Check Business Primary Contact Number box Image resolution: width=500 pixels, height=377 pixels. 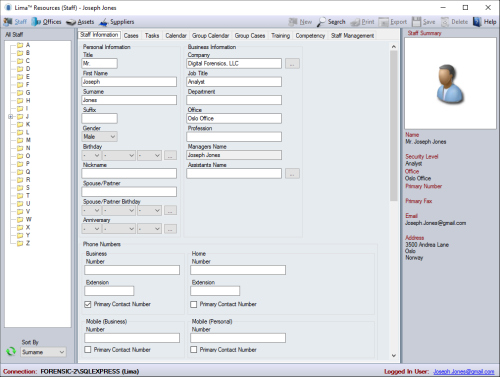pos(88,304)
